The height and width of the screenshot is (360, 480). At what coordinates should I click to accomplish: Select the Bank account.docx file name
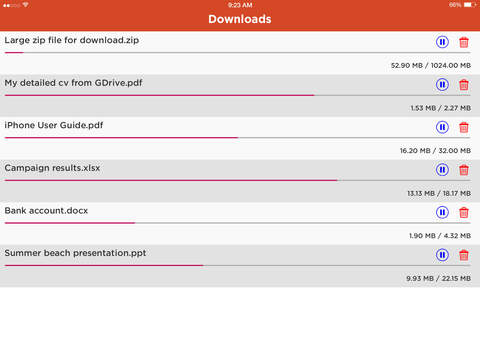pos(46,211)
